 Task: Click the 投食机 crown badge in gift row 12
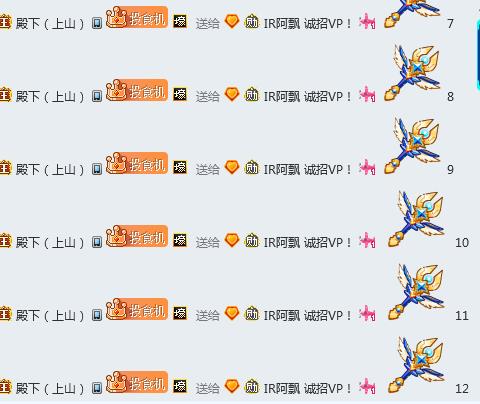(x=137, y=382)
